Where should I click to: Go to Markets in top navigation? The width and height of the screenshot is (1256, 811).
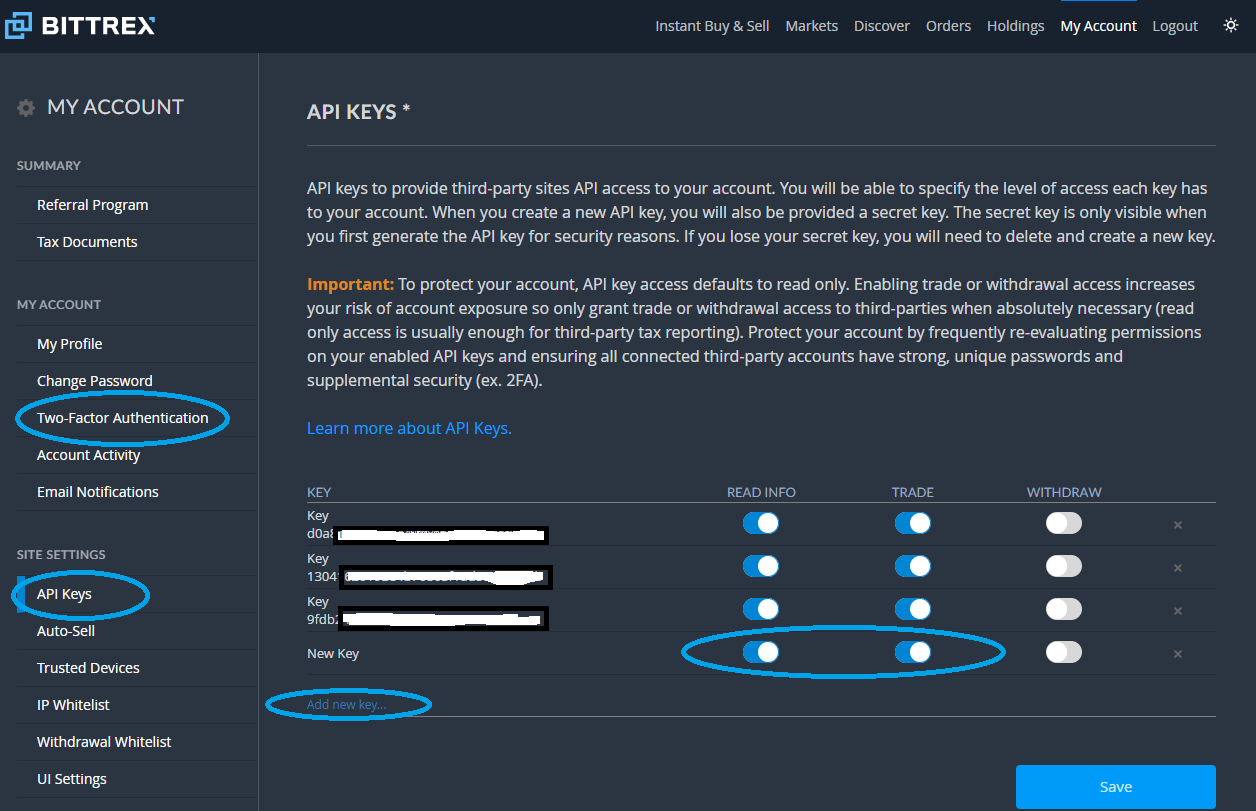click(812, 26)
